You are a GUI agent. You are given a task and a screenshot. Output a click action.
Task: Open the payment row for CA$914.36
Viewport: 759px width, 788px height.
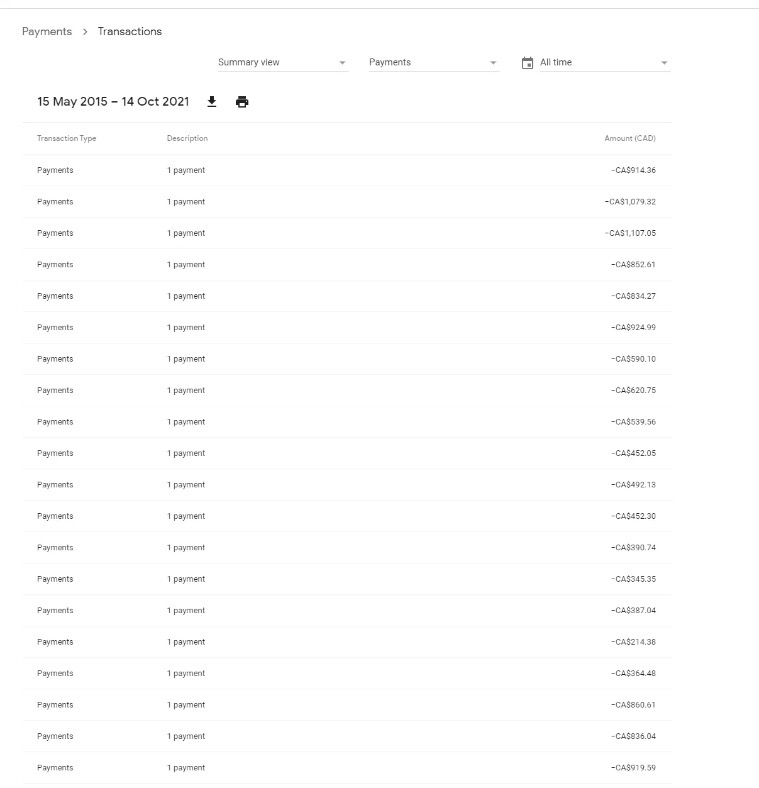tap(346, 170)
